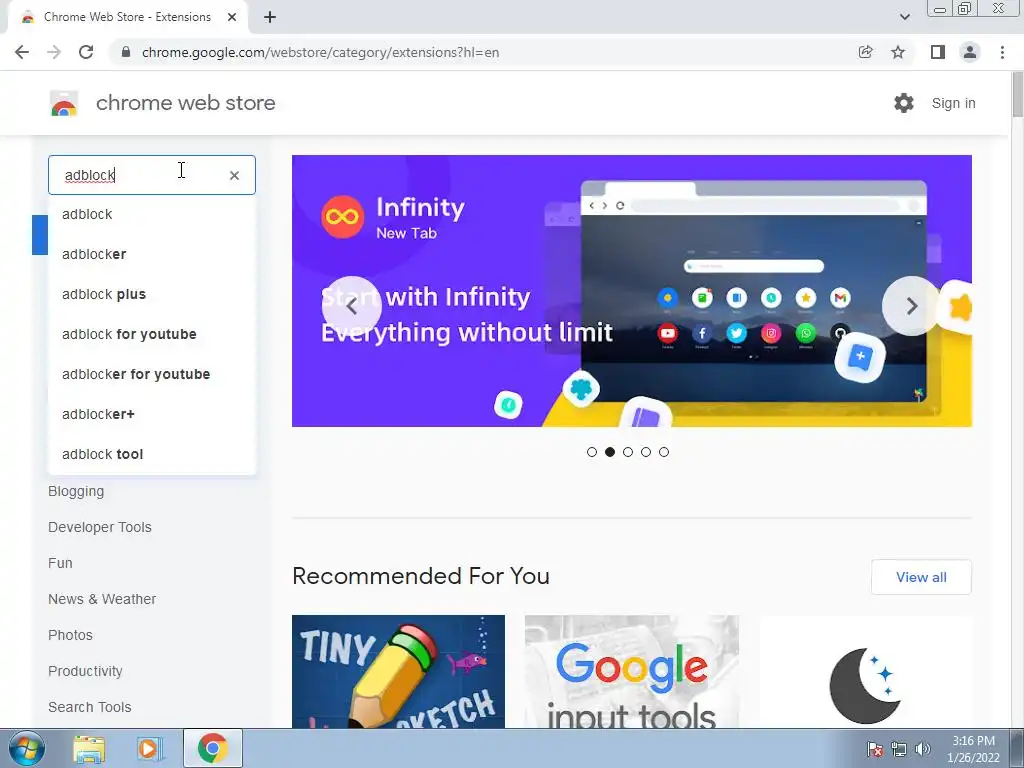The width and height of the screenshot is (1024, 768).
Task: Open Tiny Sketch extension thumbnail
Action: 398,671
